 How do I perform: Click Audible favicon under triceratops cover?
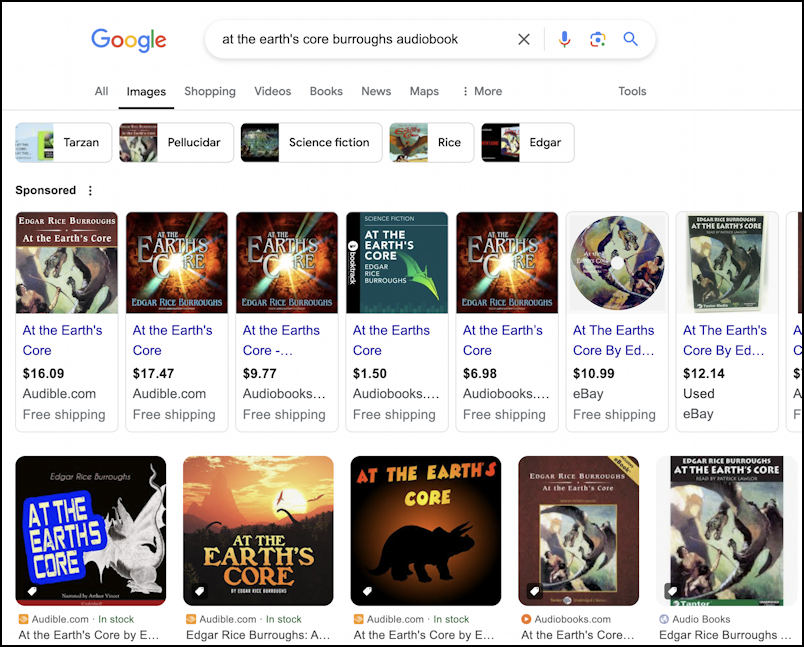[358, 619]
